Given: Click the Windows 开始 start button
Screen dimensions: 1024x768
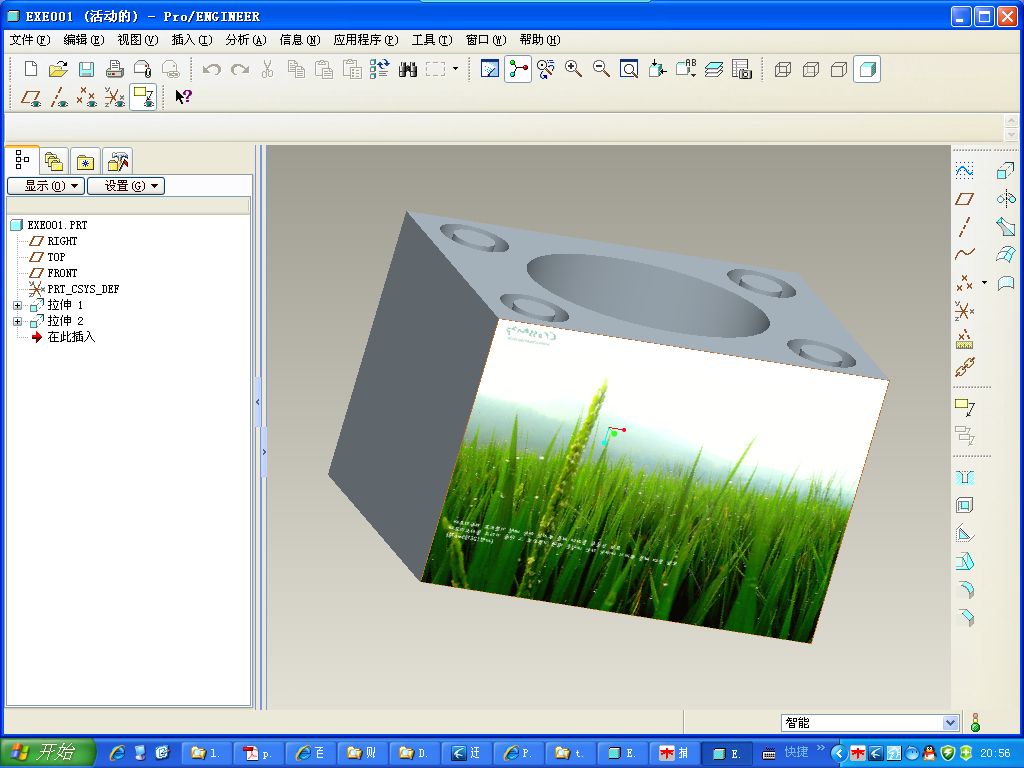Looking at the screenshot, I should 47,752.
